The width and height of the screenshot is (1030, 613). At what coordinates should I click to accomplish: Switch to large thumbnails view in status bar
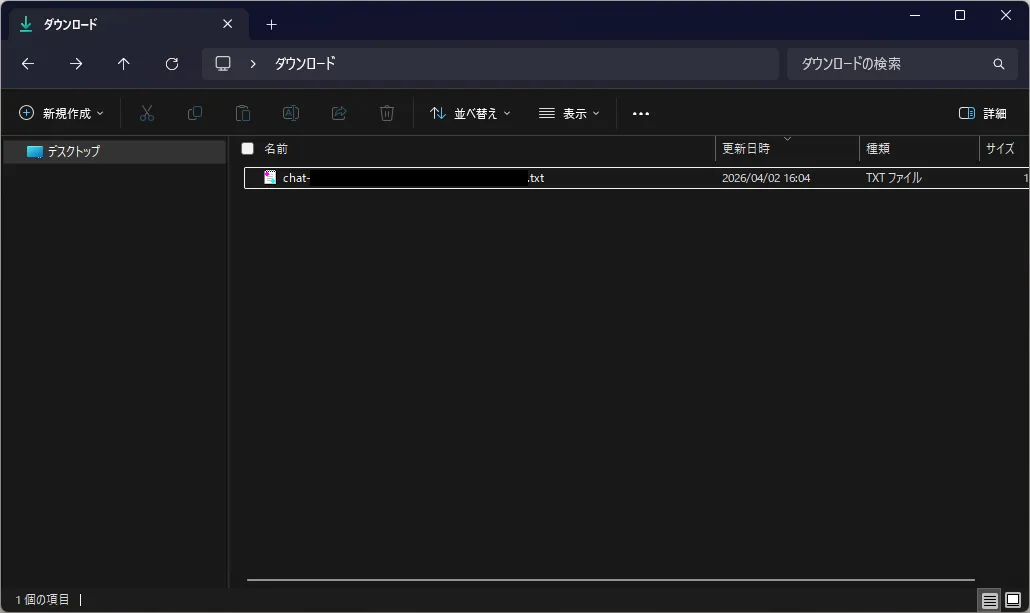1013,599
